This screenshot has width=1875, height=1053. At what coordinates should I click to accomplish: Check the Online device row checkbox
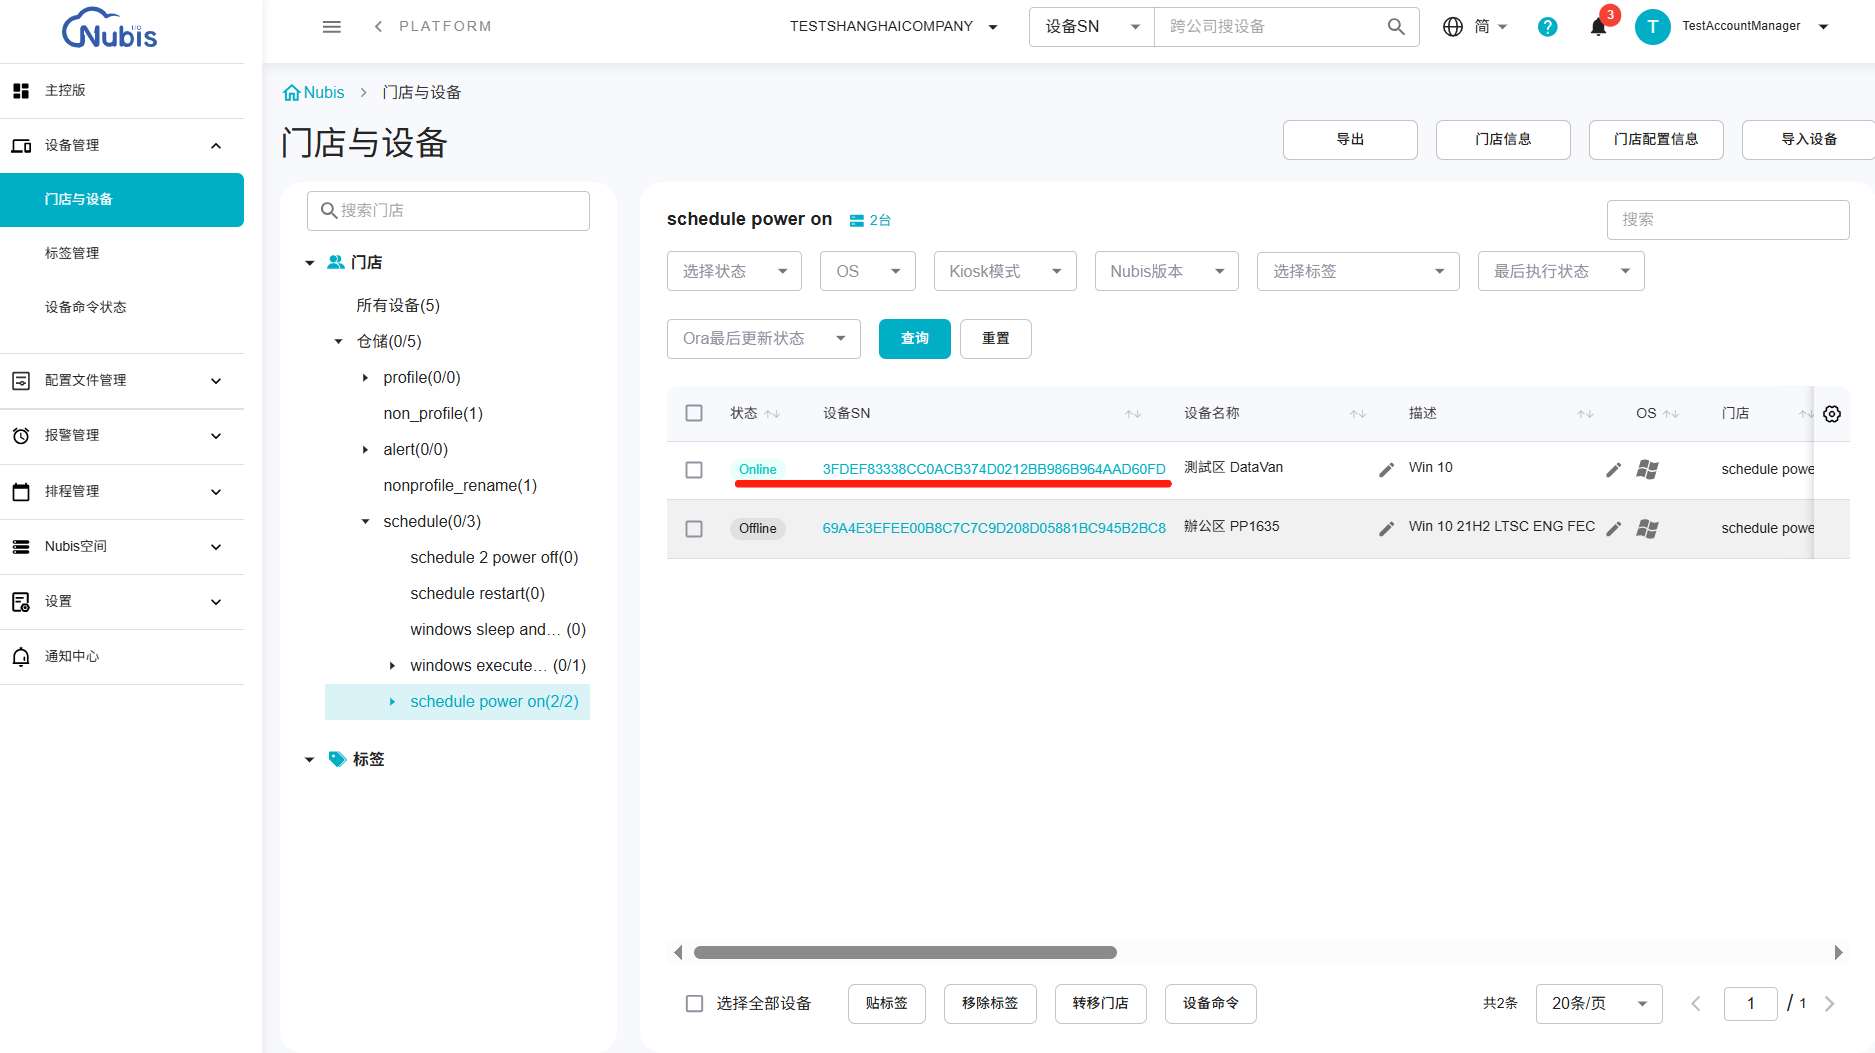click(x=694, y=470)
